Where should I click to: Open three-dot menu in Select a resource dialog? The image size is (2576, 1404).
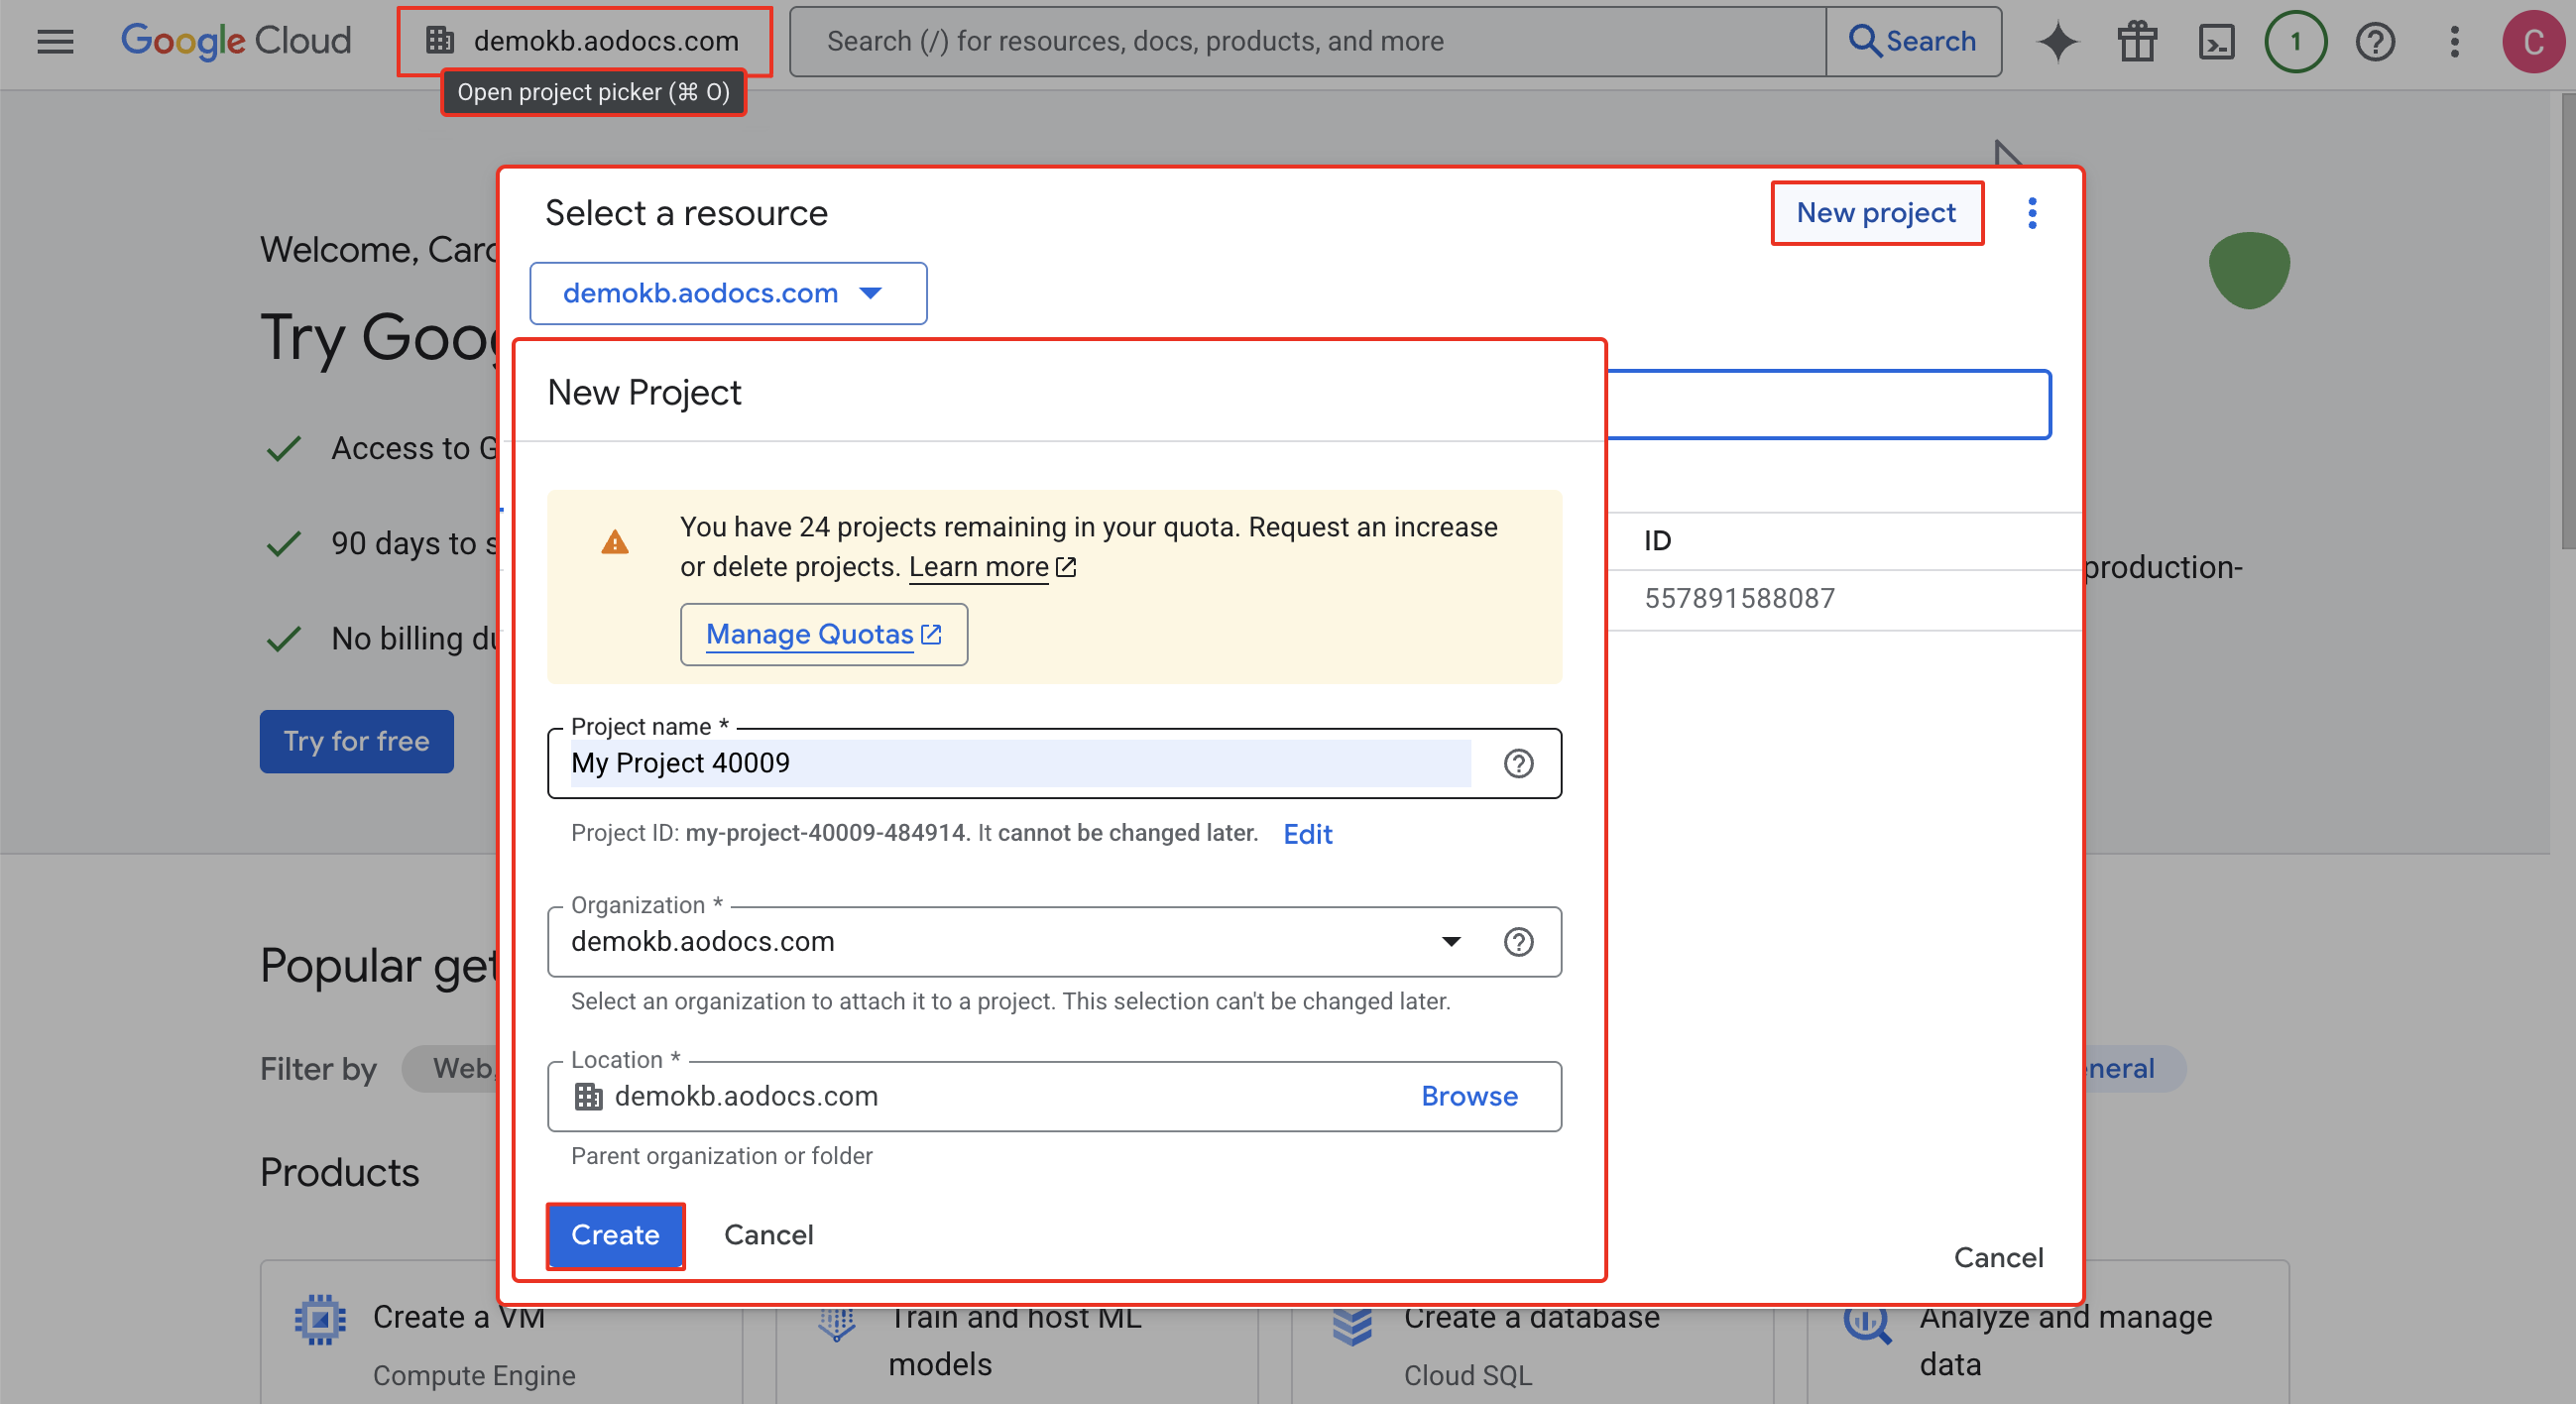(x=2032, y=213)
